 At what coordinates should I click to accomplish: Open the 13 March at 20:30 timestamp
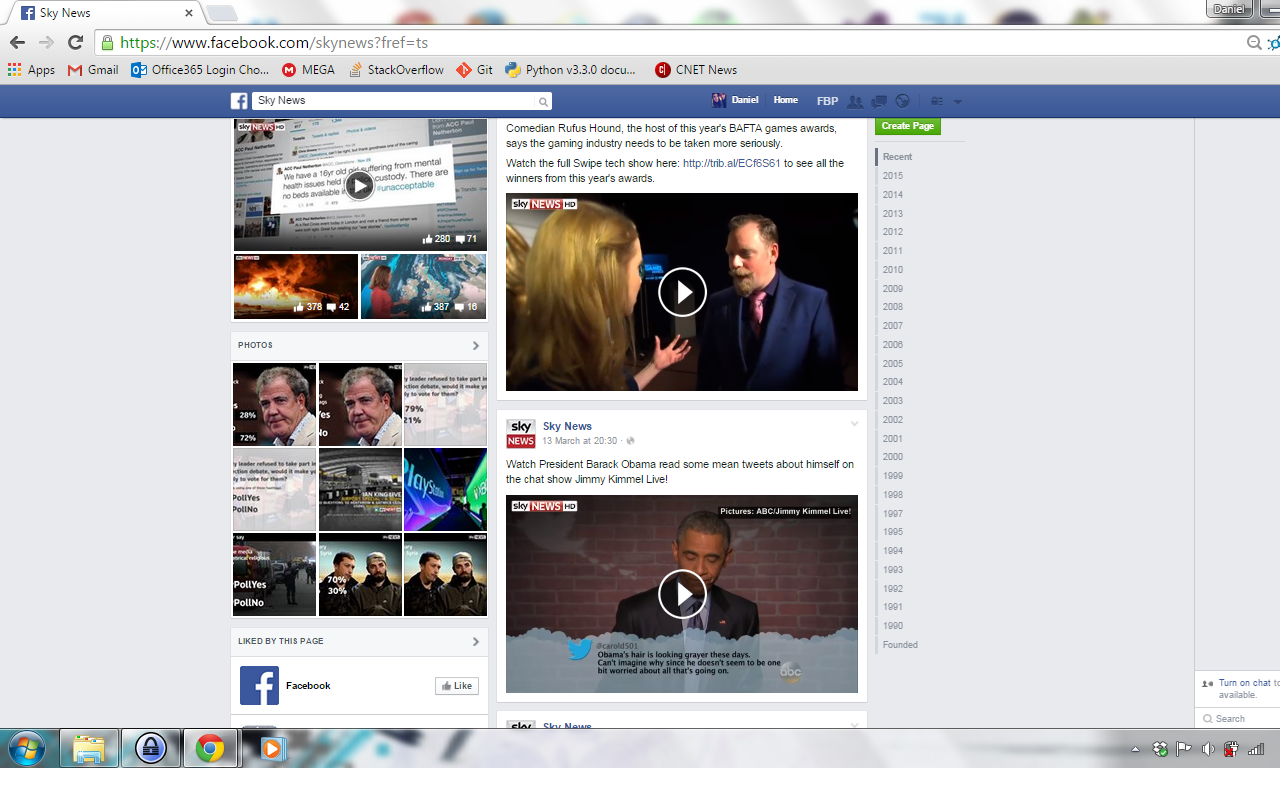[580, 441]
